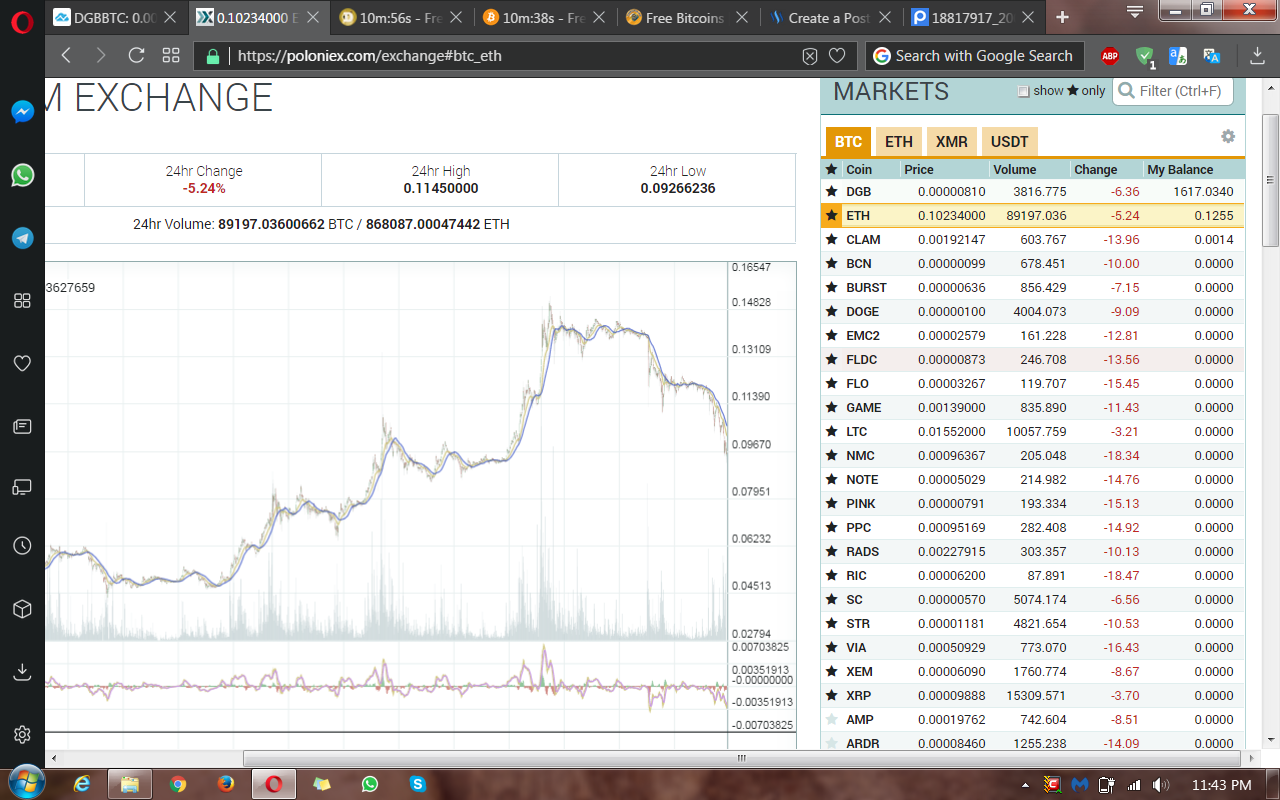The image size is (1280, 800).
Task: Sort markets by My Balance column
Action: (1180, 169)
